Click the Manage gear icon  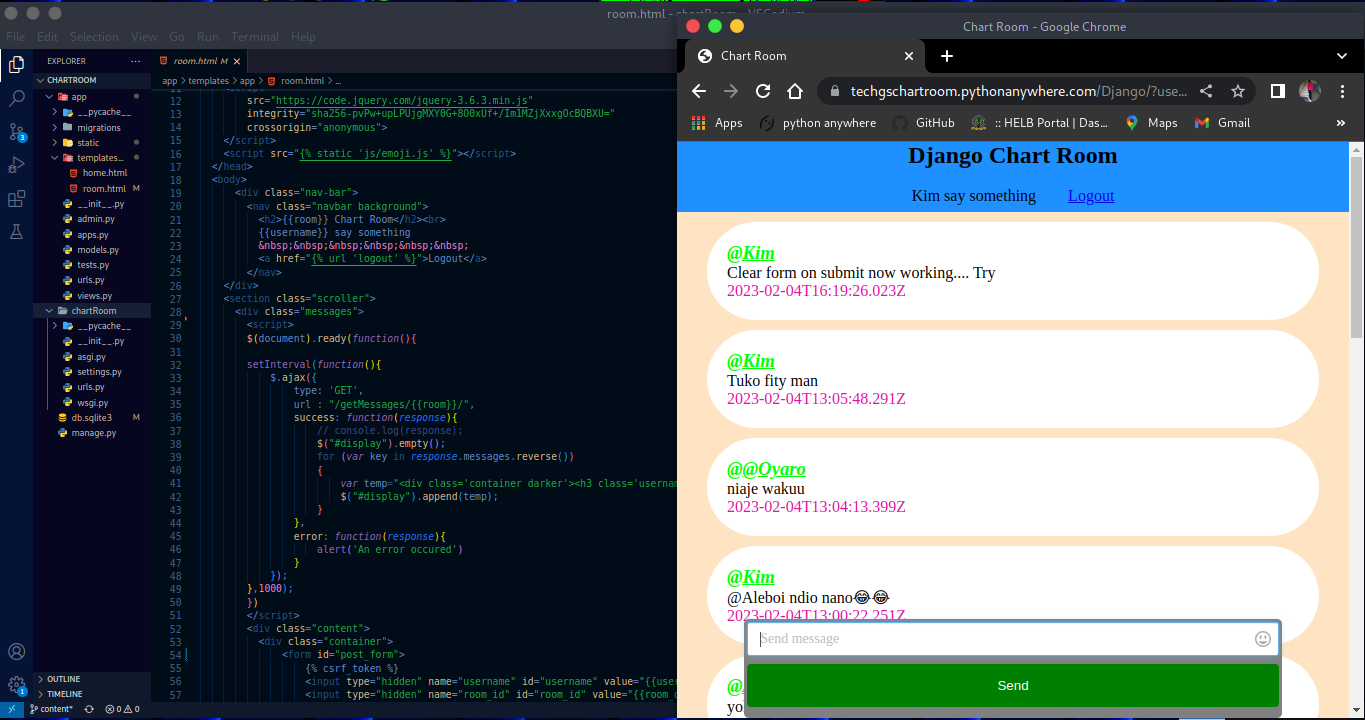click(16, 685)
